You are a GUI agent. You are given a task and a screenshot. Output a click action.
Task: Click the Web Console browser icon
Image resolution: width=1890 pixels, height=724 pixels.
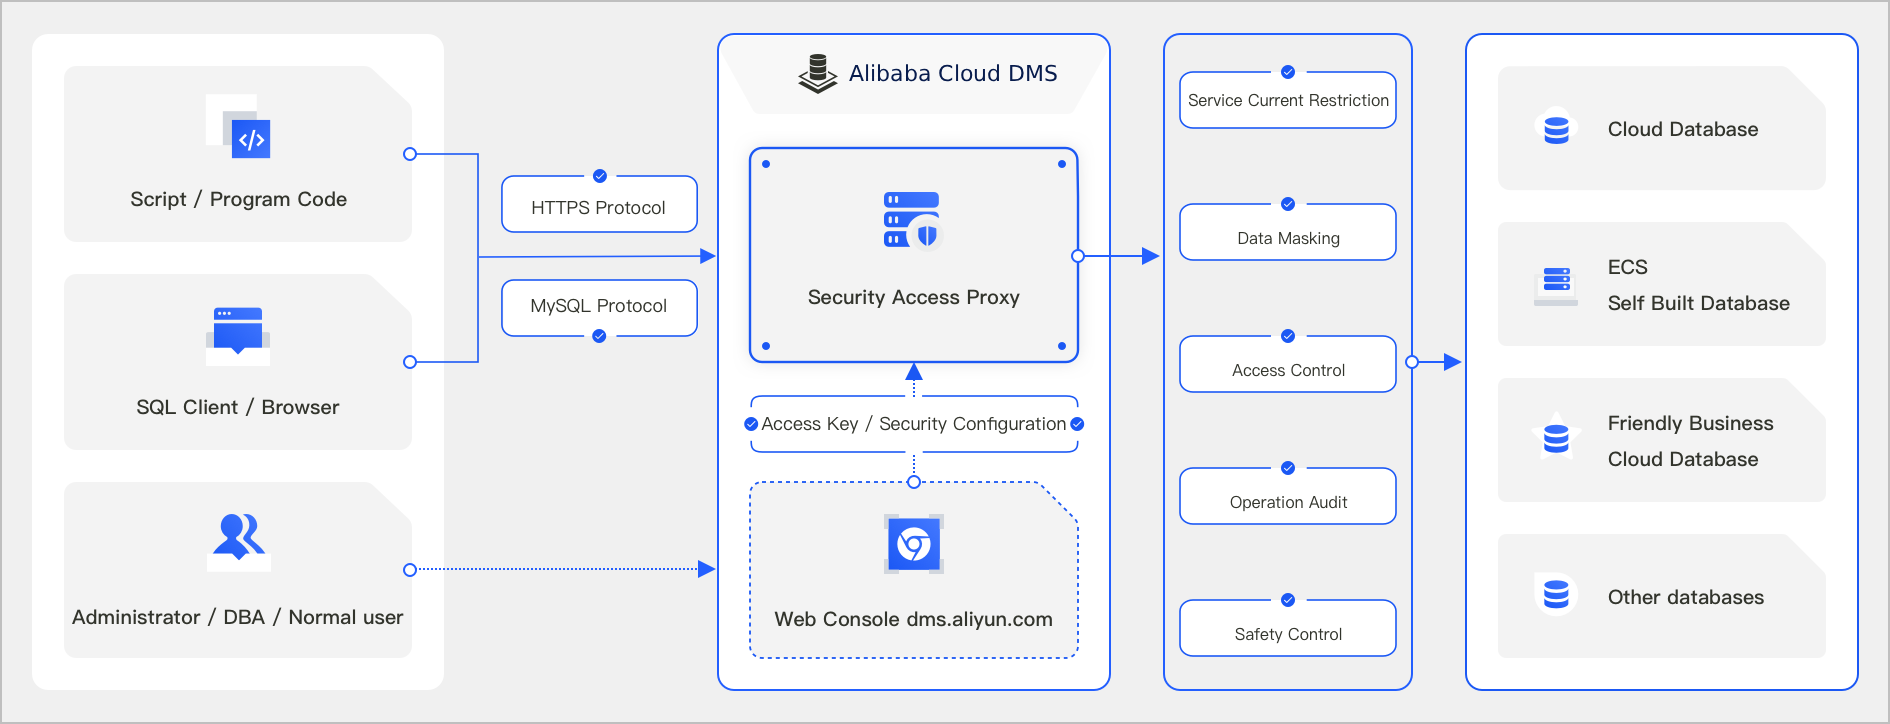pos(914,544)
